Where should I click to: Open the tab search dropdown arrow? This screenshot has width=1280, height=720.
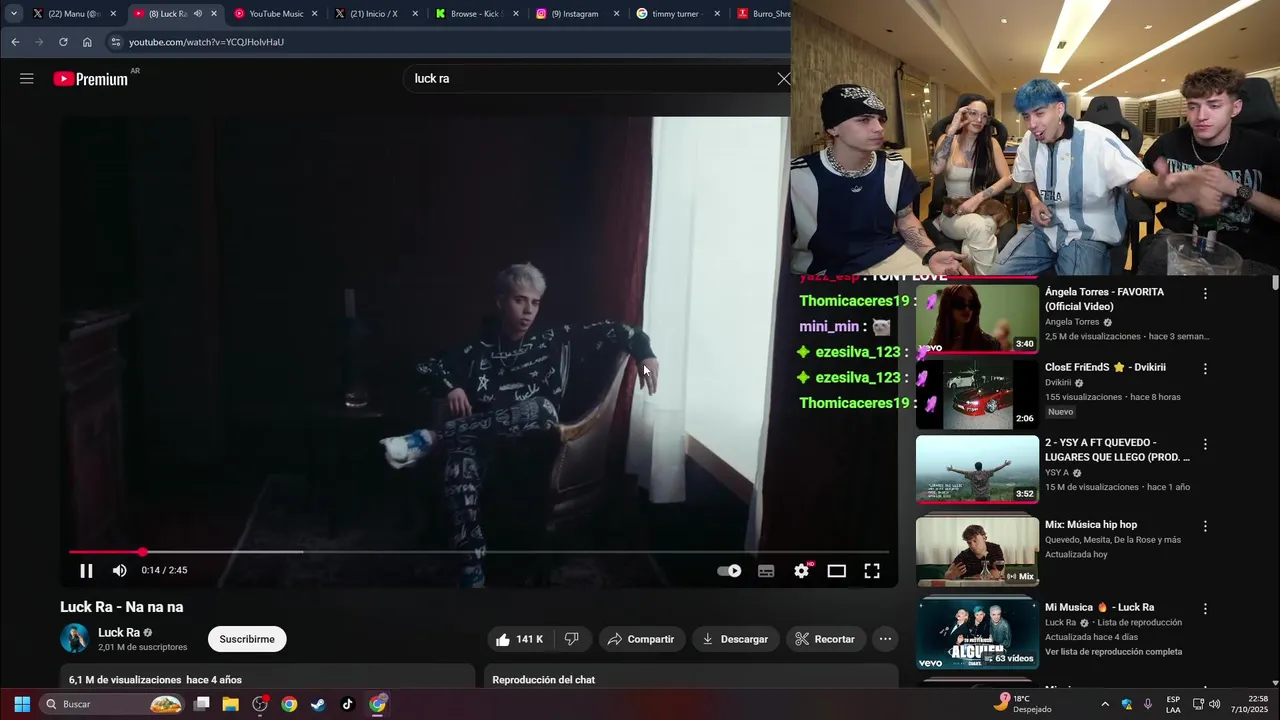click(14, 14)
